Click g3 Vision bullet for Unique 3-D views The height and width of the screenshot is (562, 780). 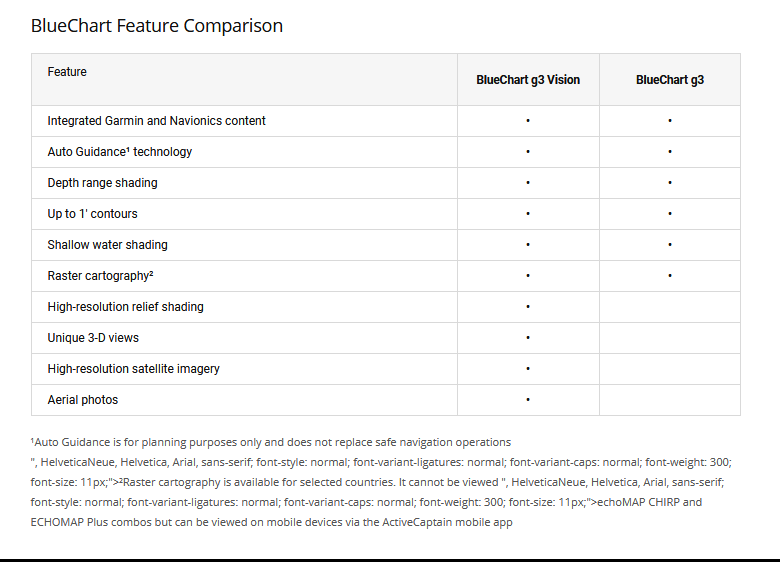[x=528, y=338]
